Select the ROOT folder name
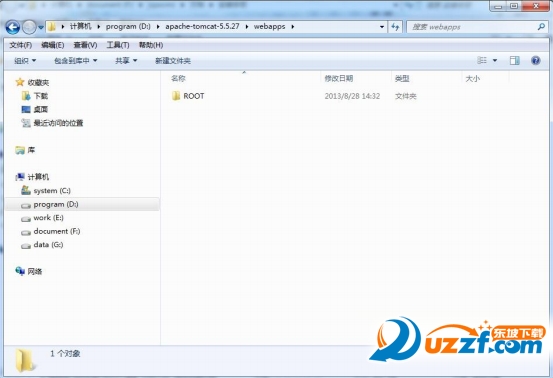553x378 pixels. click(x=194, y=96)
